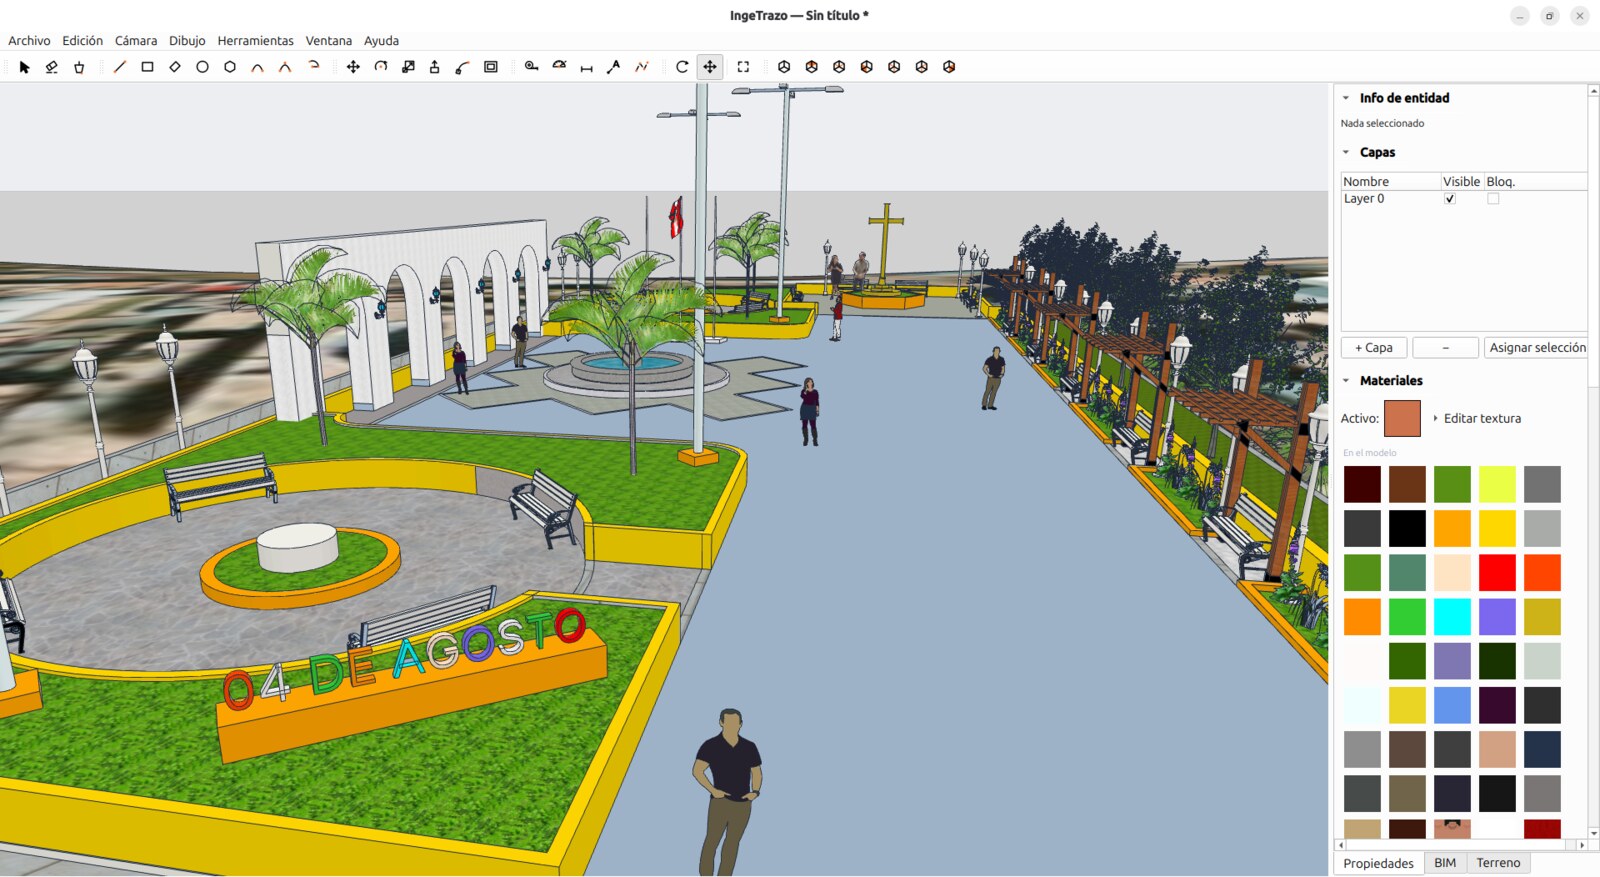
Task: Click the Activo material swatch
Action: [x=1402, y=419]
